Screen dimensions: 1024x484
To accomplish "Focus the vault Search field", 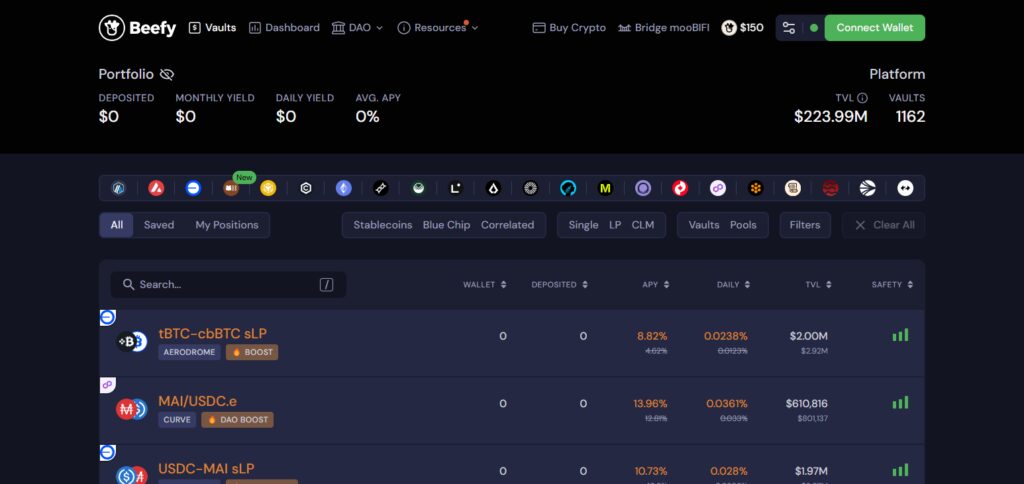I will [x=228, y=285].
